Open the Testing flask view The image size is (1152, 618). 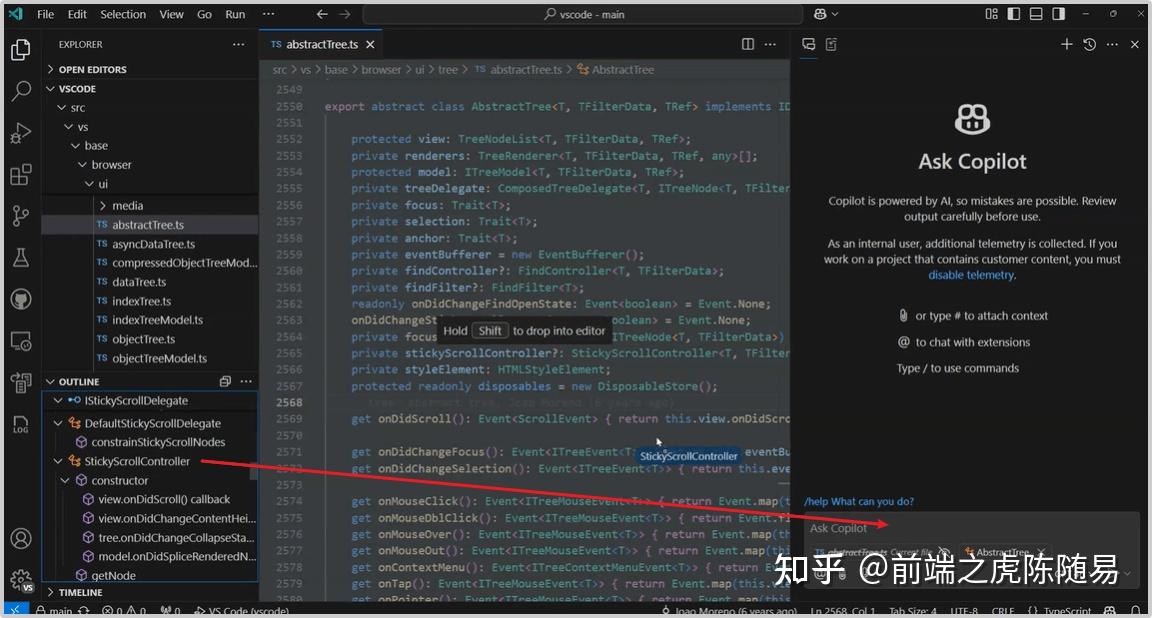click(21, 258)
